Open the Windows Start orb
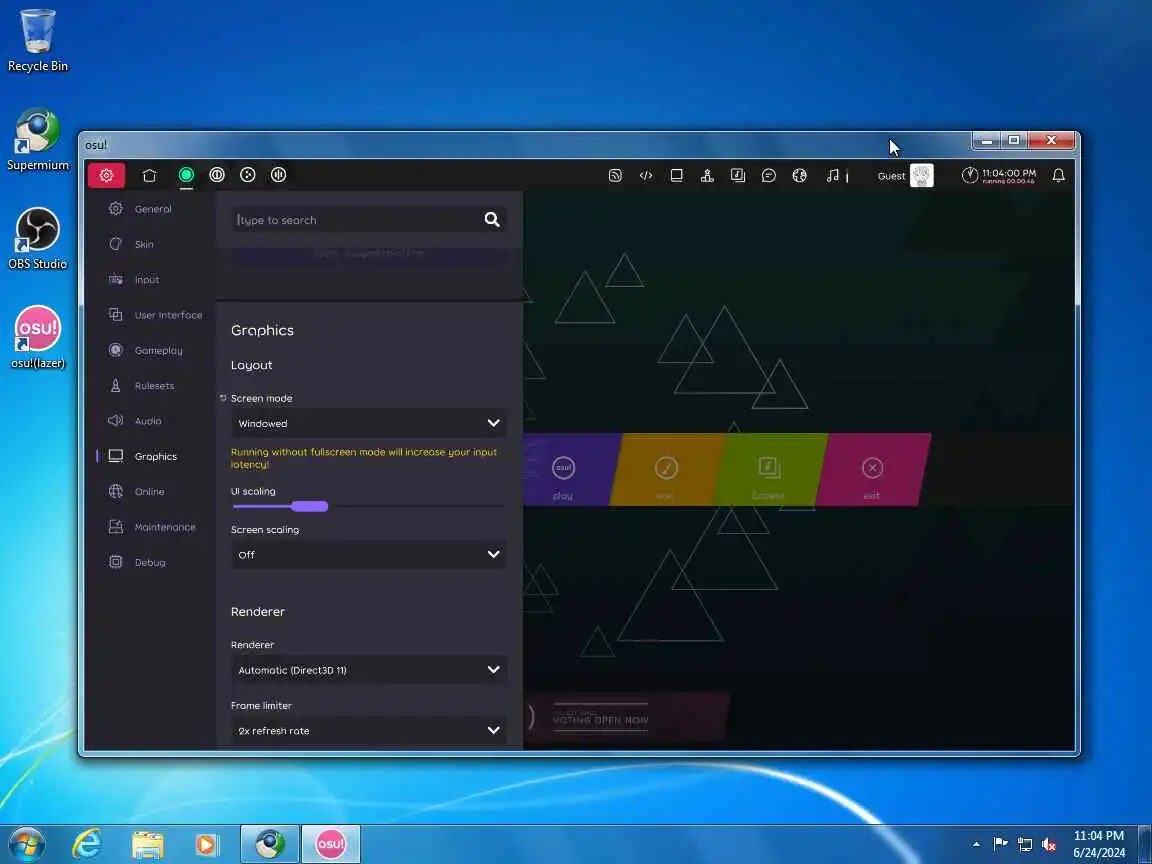This screenshot has height=864, width=1152. (26, 844)
